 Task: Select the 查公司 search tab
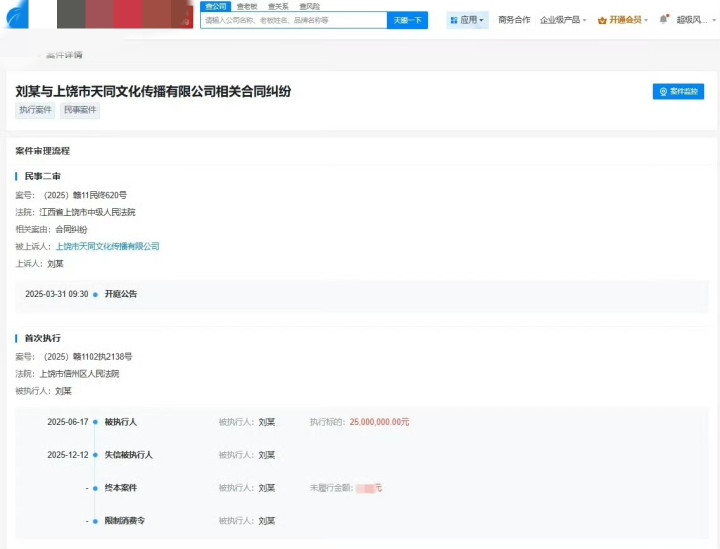click(x=216, y=6)
